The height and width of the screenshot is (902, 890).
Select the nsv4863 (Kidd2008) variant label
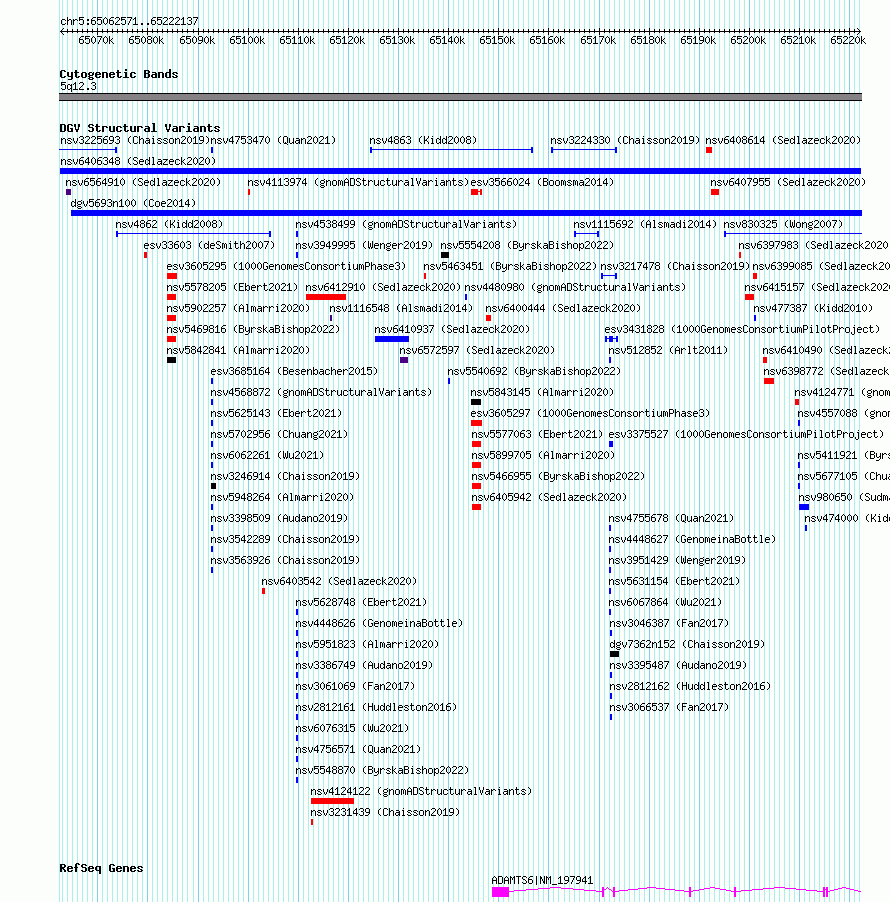click(423, 140)
